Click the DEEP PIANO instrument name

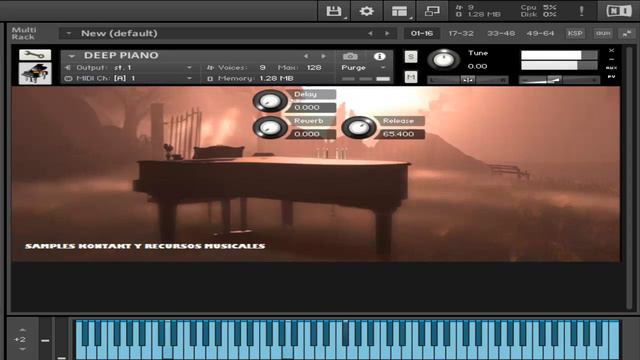click(121, 56)
